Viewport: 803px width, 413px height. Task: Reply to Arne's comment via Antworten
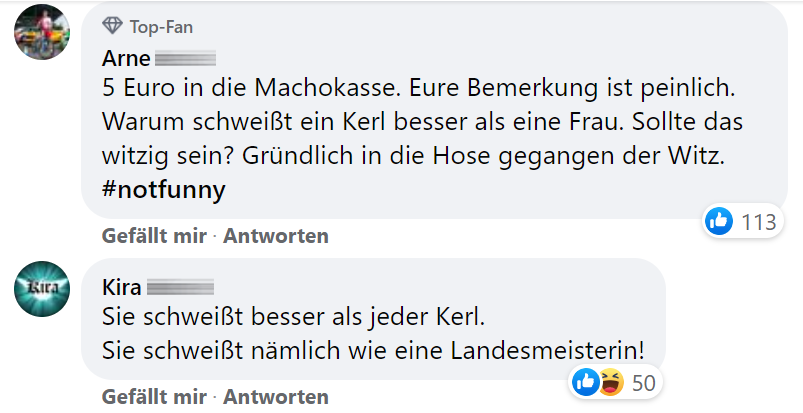click(276, 237)
